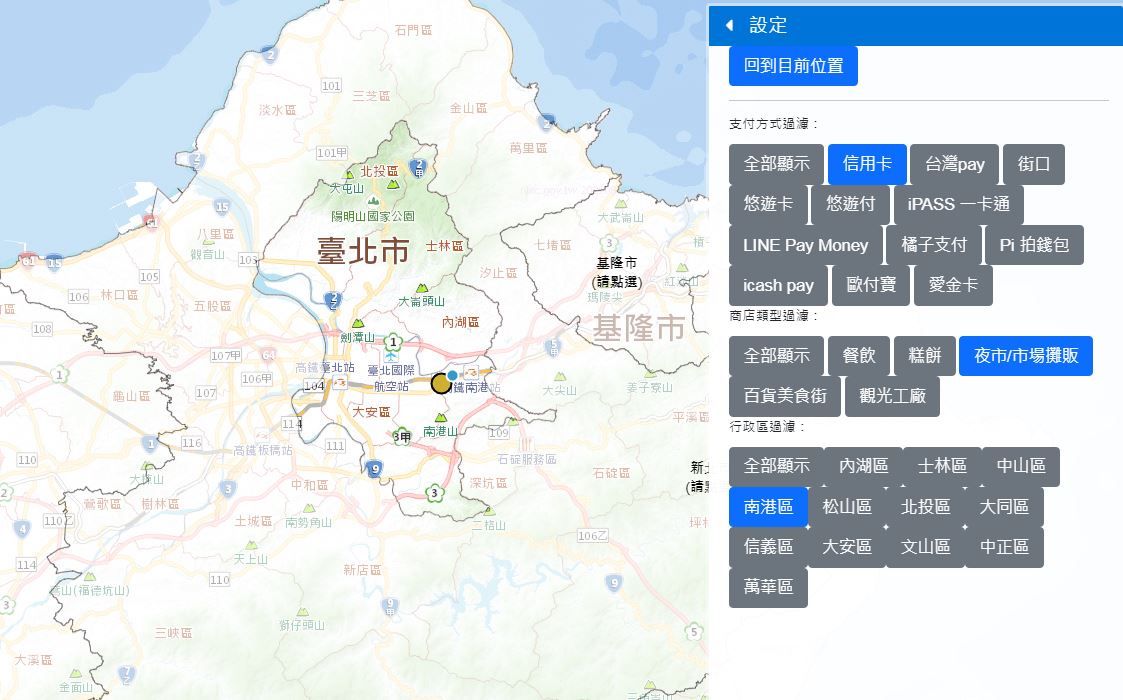1123x700 pixels.
Task: Select 夜市/市場攤販 shop type
Action: click(x=1025, y=356)
